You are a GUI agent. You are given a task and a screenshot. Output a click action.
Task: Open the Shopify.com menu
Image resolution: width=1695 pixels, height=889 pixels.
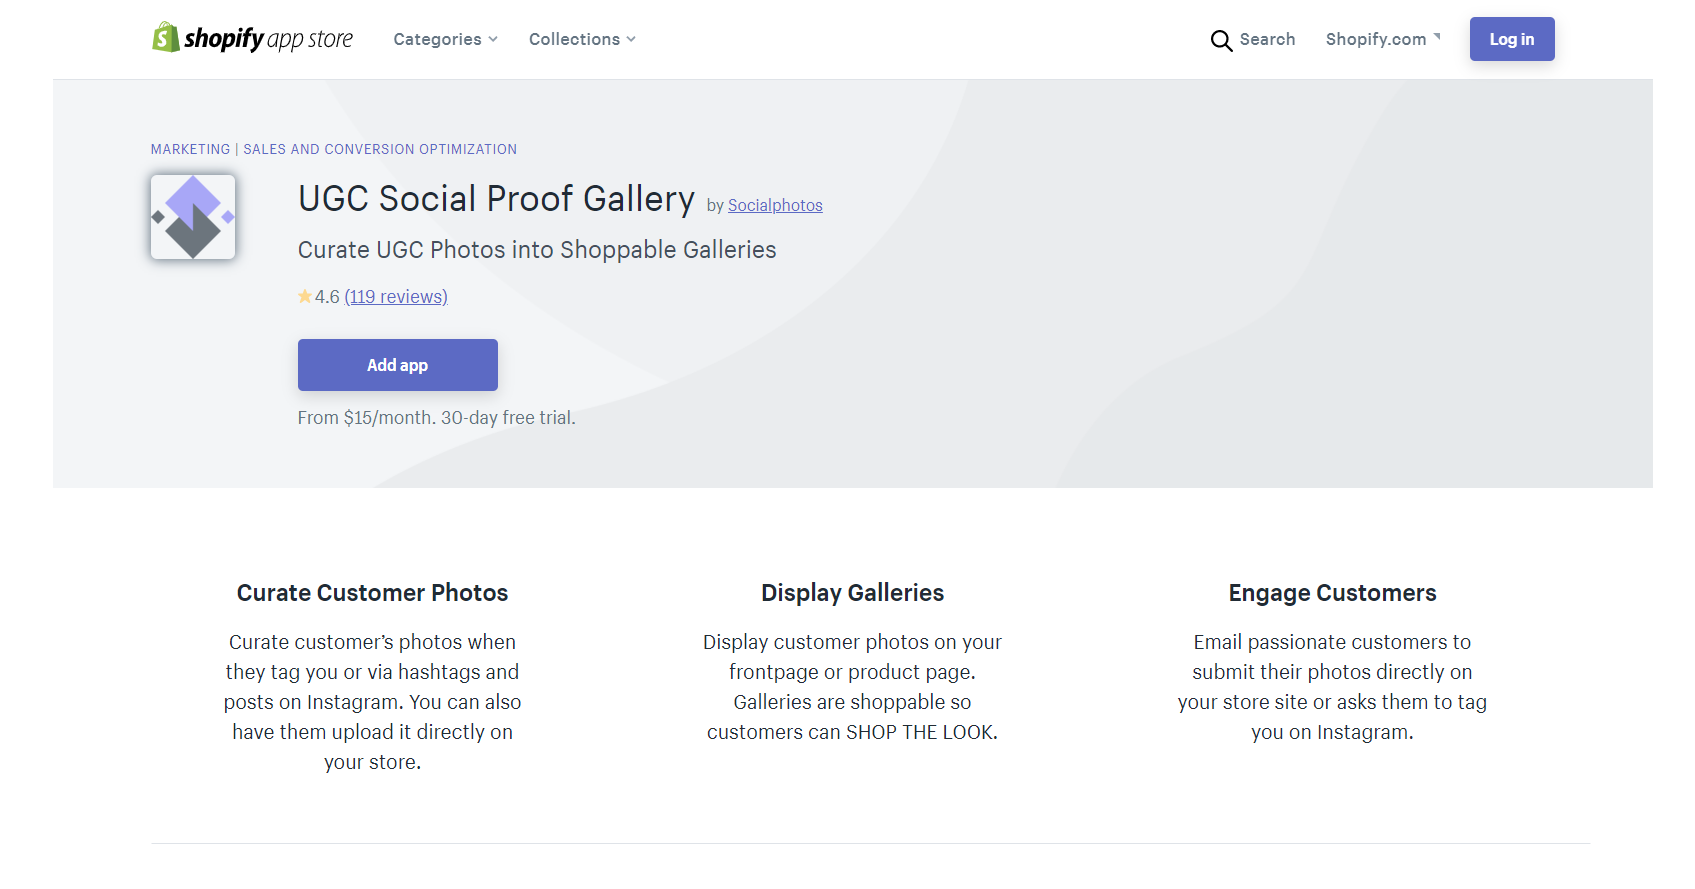1383,39
